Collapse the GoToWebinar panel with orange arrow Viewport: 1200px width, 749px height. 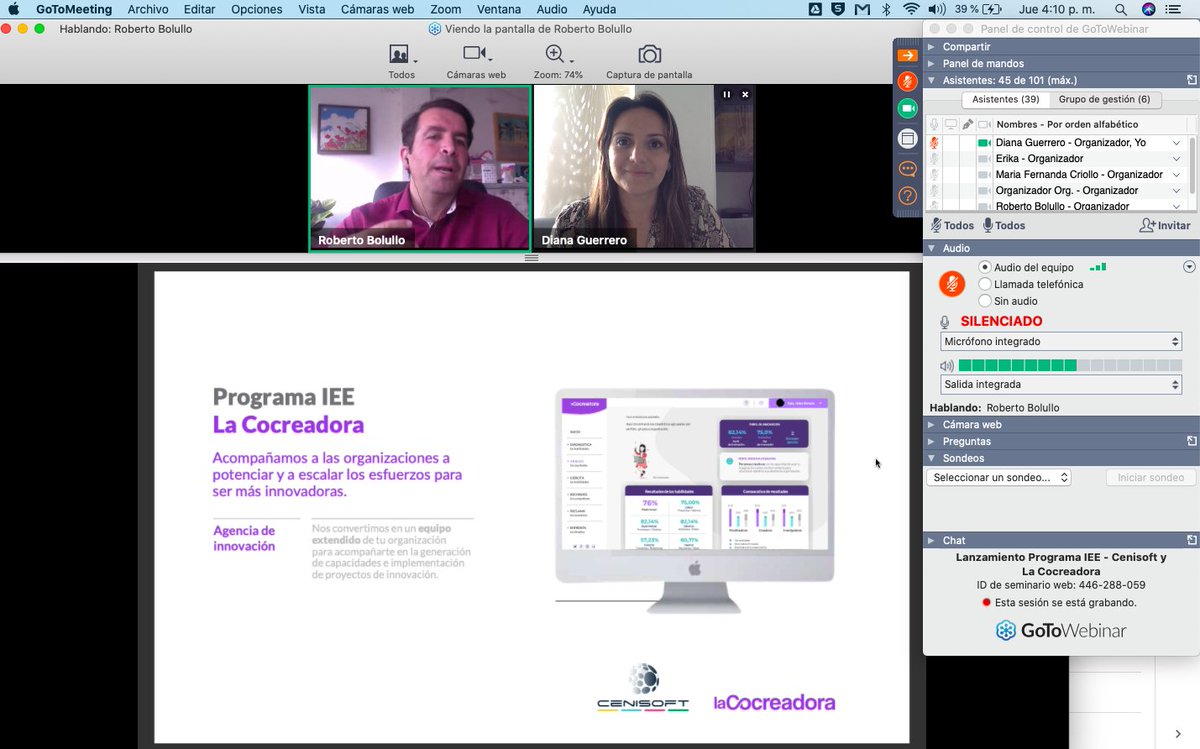pyautogui.click(x=907, y=56)
